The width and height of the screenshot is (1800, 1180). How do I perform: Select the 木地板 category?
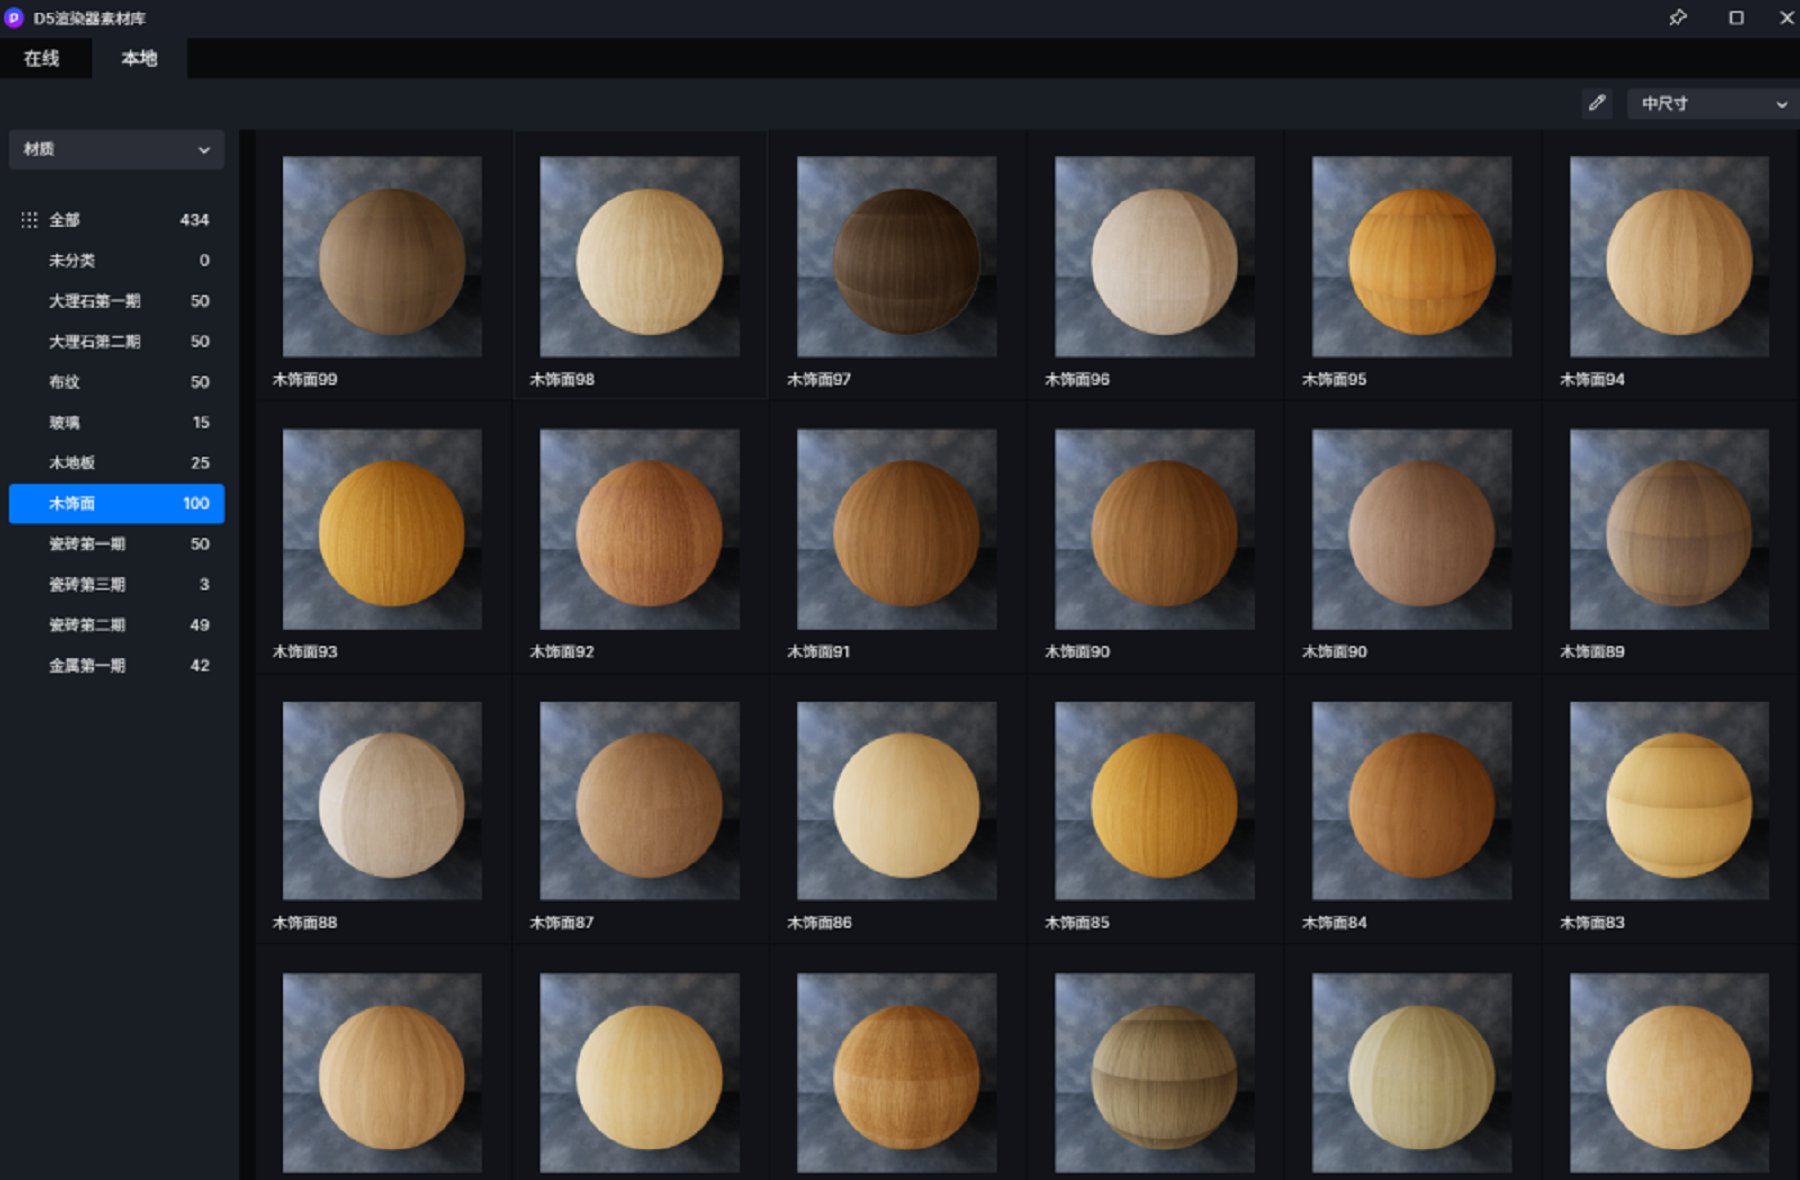pyautogui.click(x=72, y=463)
